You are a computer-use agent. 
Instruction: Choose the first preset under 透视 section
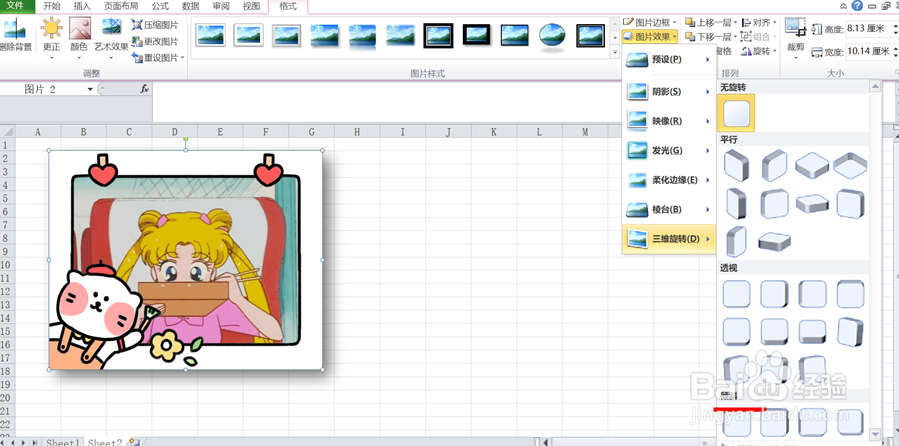[x=736, y=294]
